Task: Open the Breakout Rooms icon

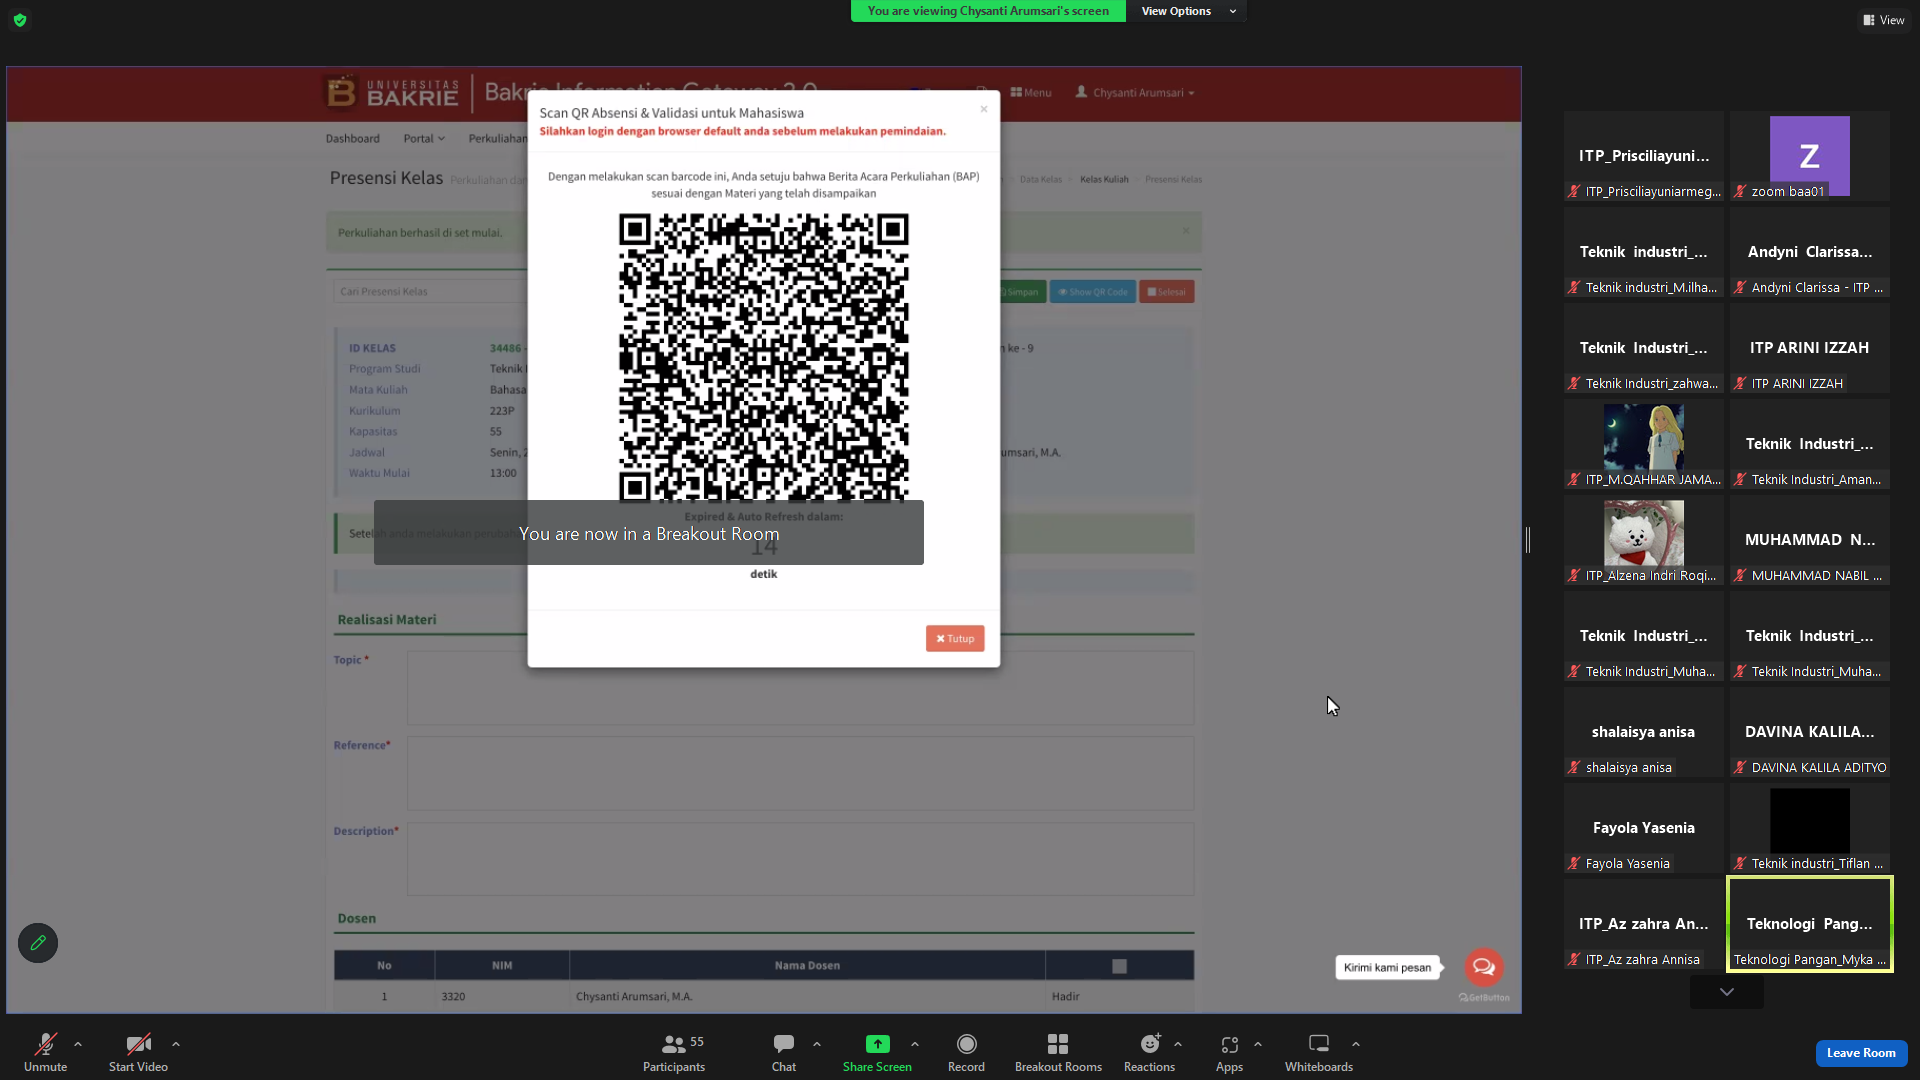Action: tap(1058, 1044)
